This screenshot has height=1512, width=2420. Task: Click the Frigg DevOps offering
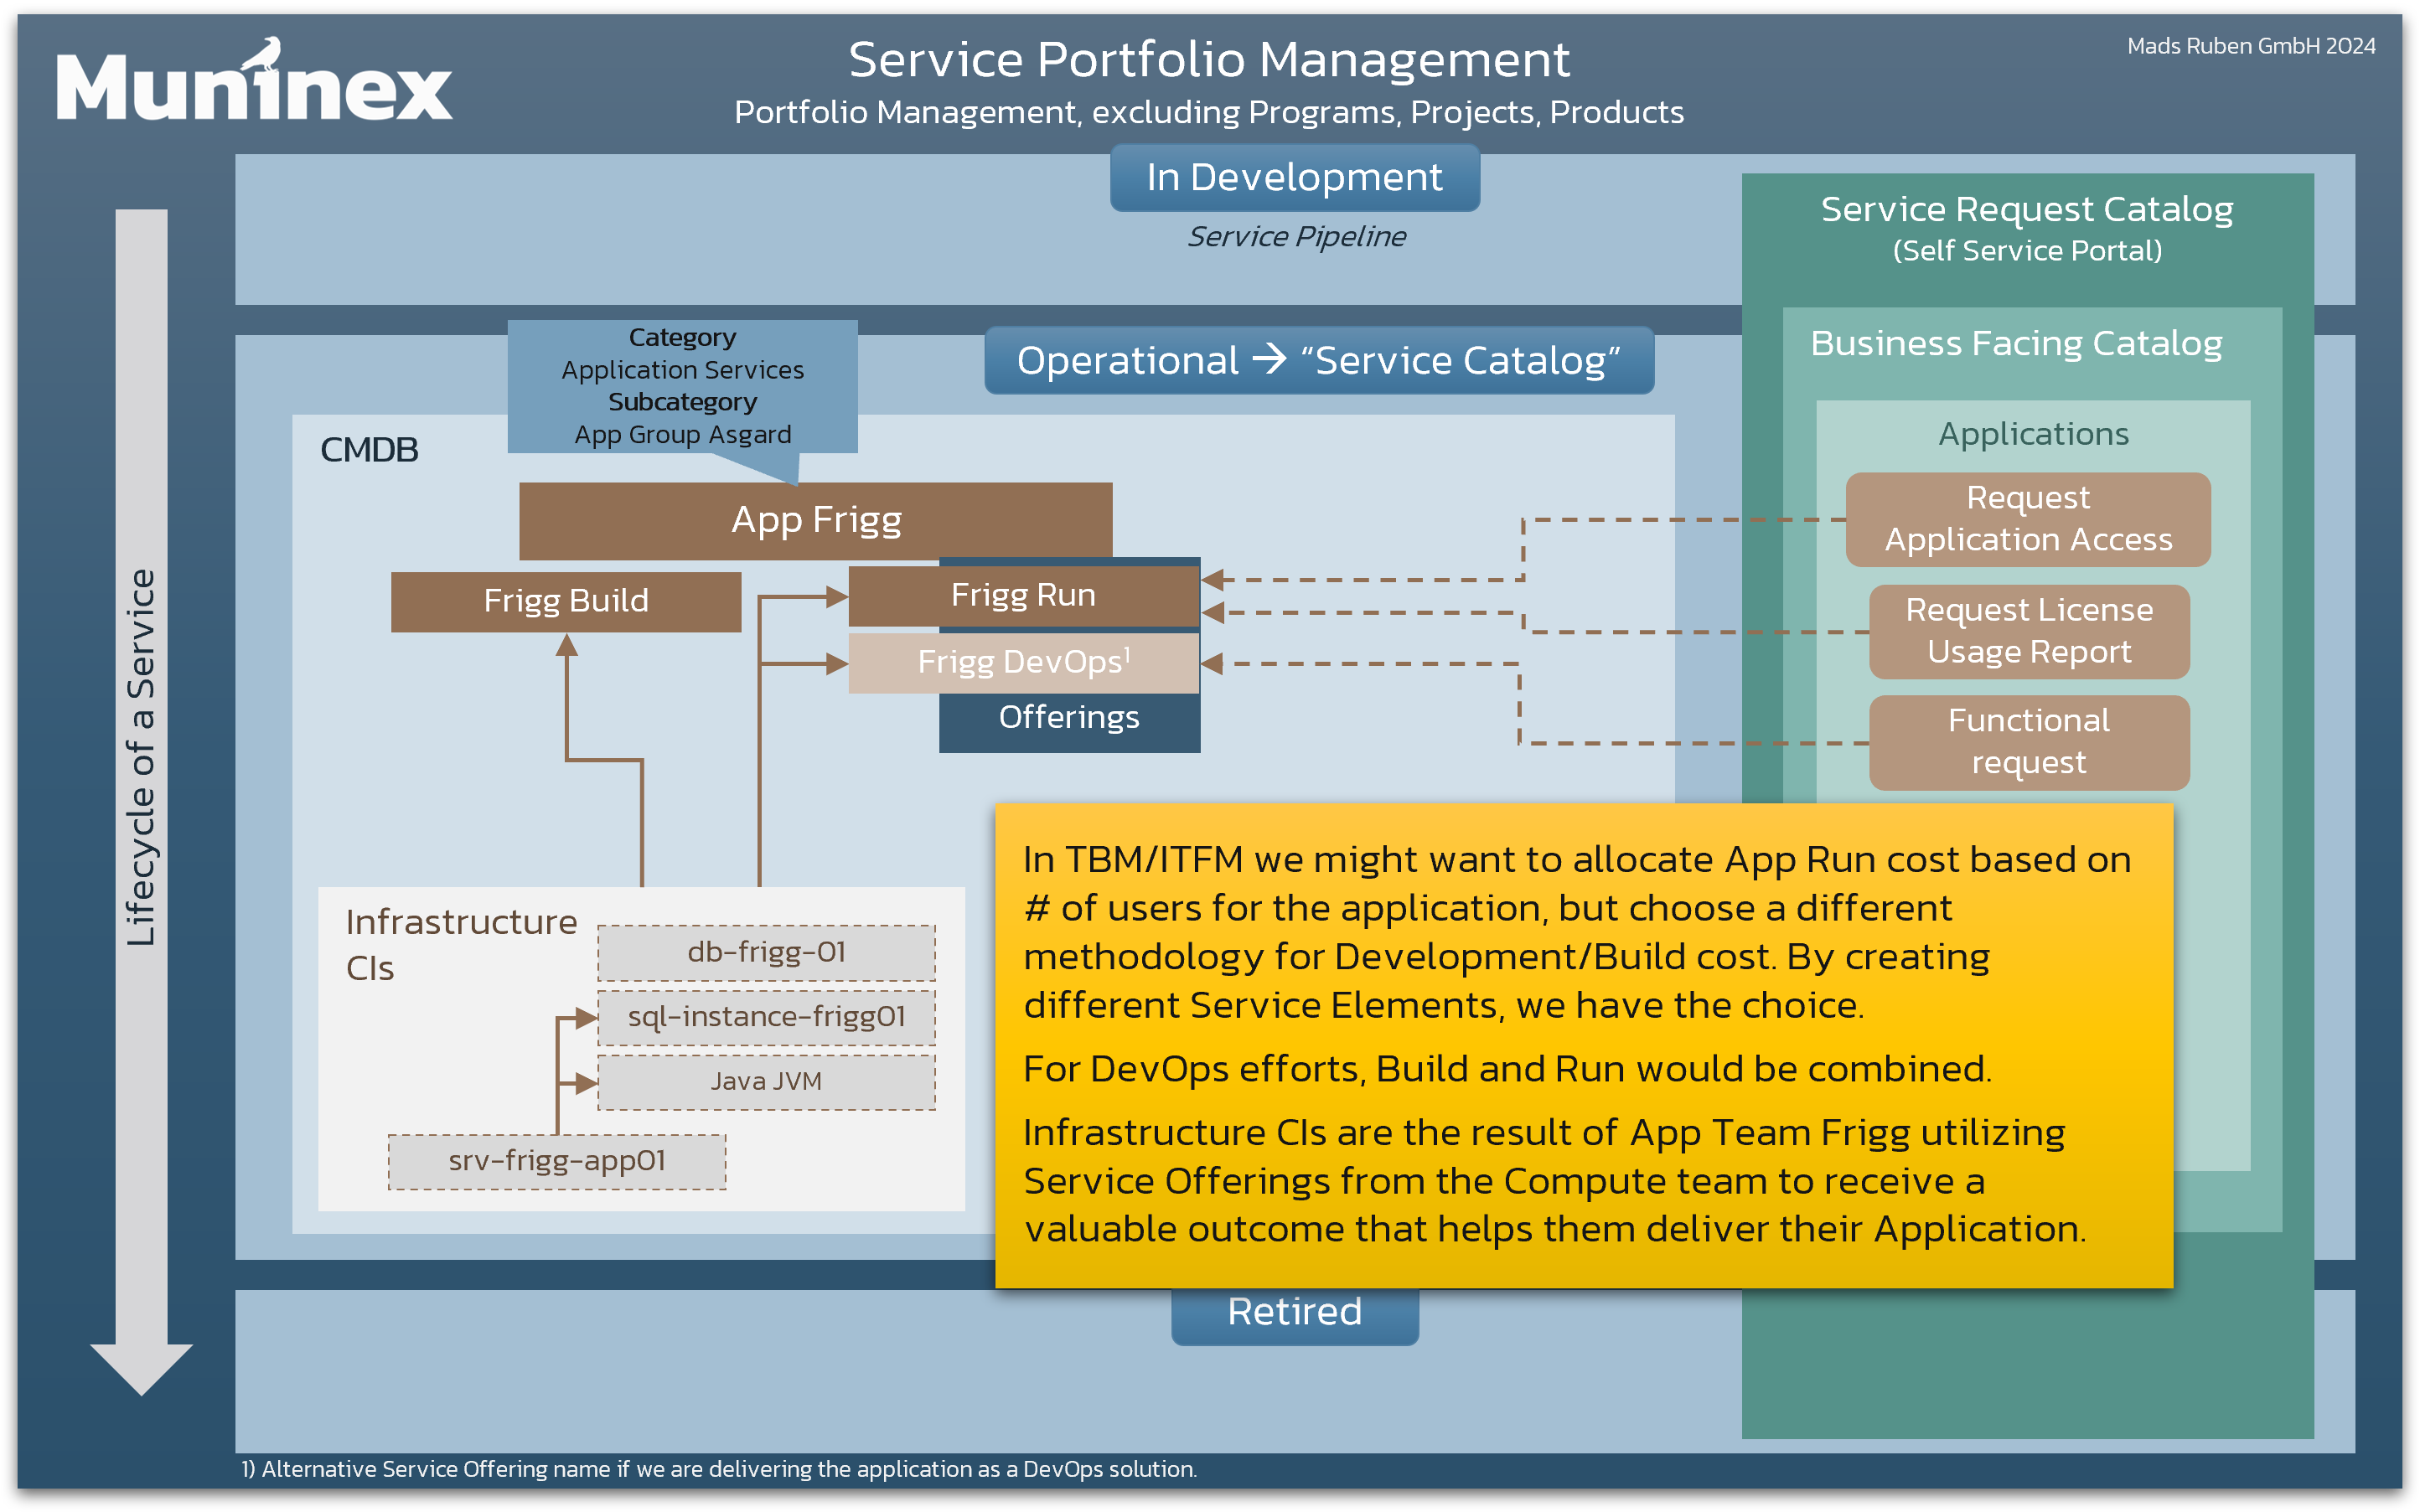coord(1023,663)
